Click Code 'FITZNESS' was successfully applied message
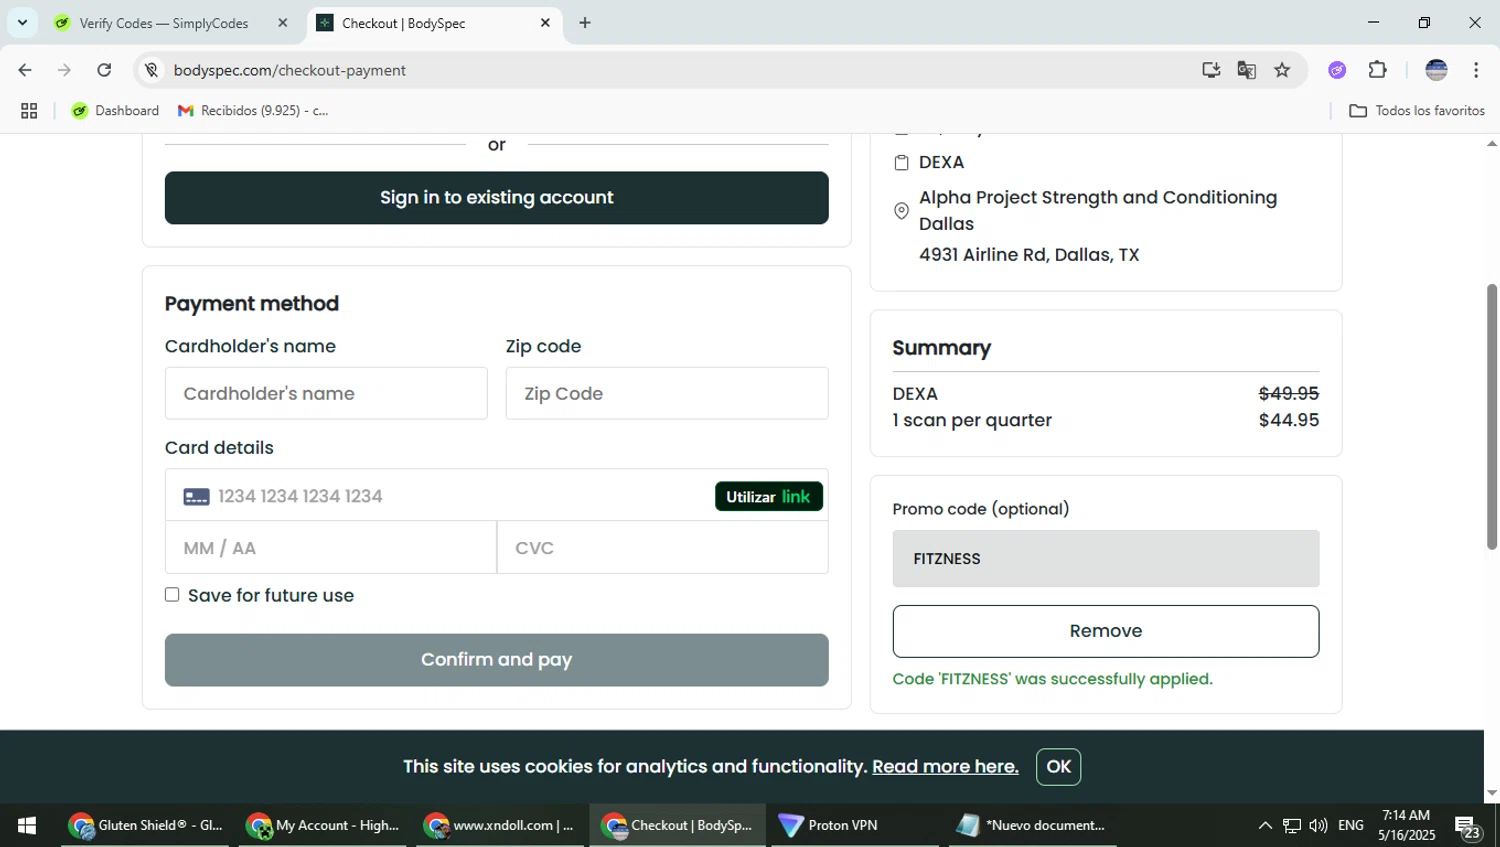Screen dimensions: 1500x847 point(1052,679)
